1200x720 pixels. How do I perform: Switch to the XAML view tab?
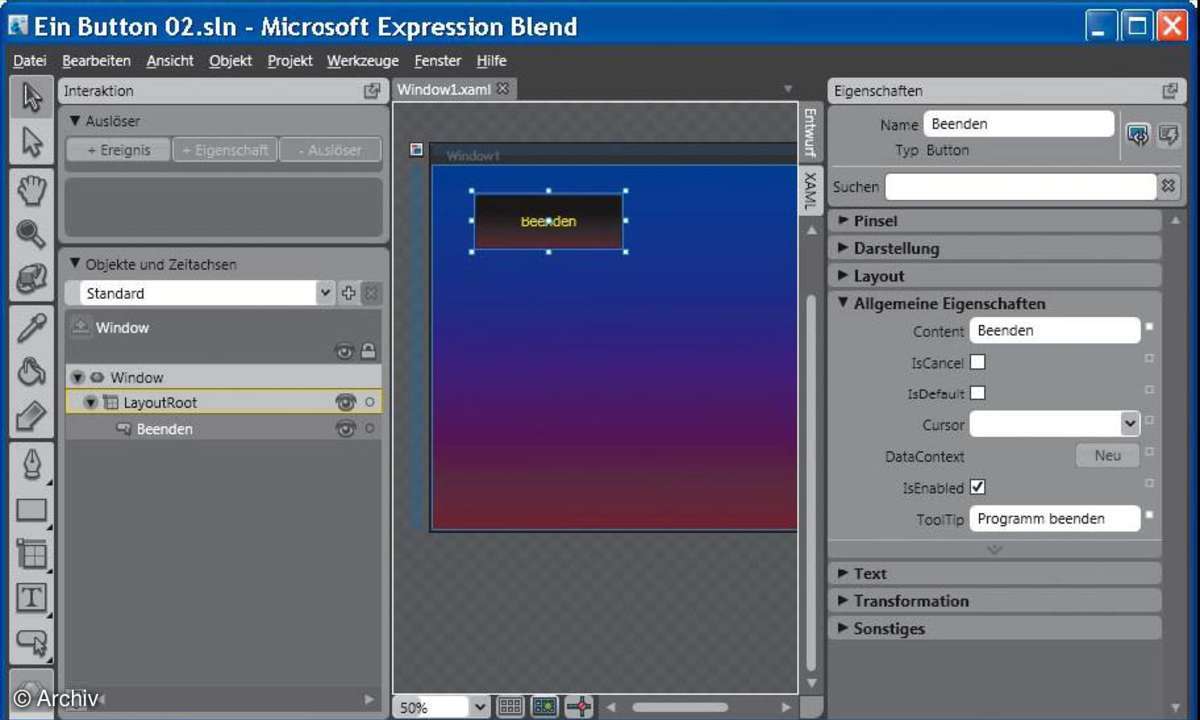[810, 189]
